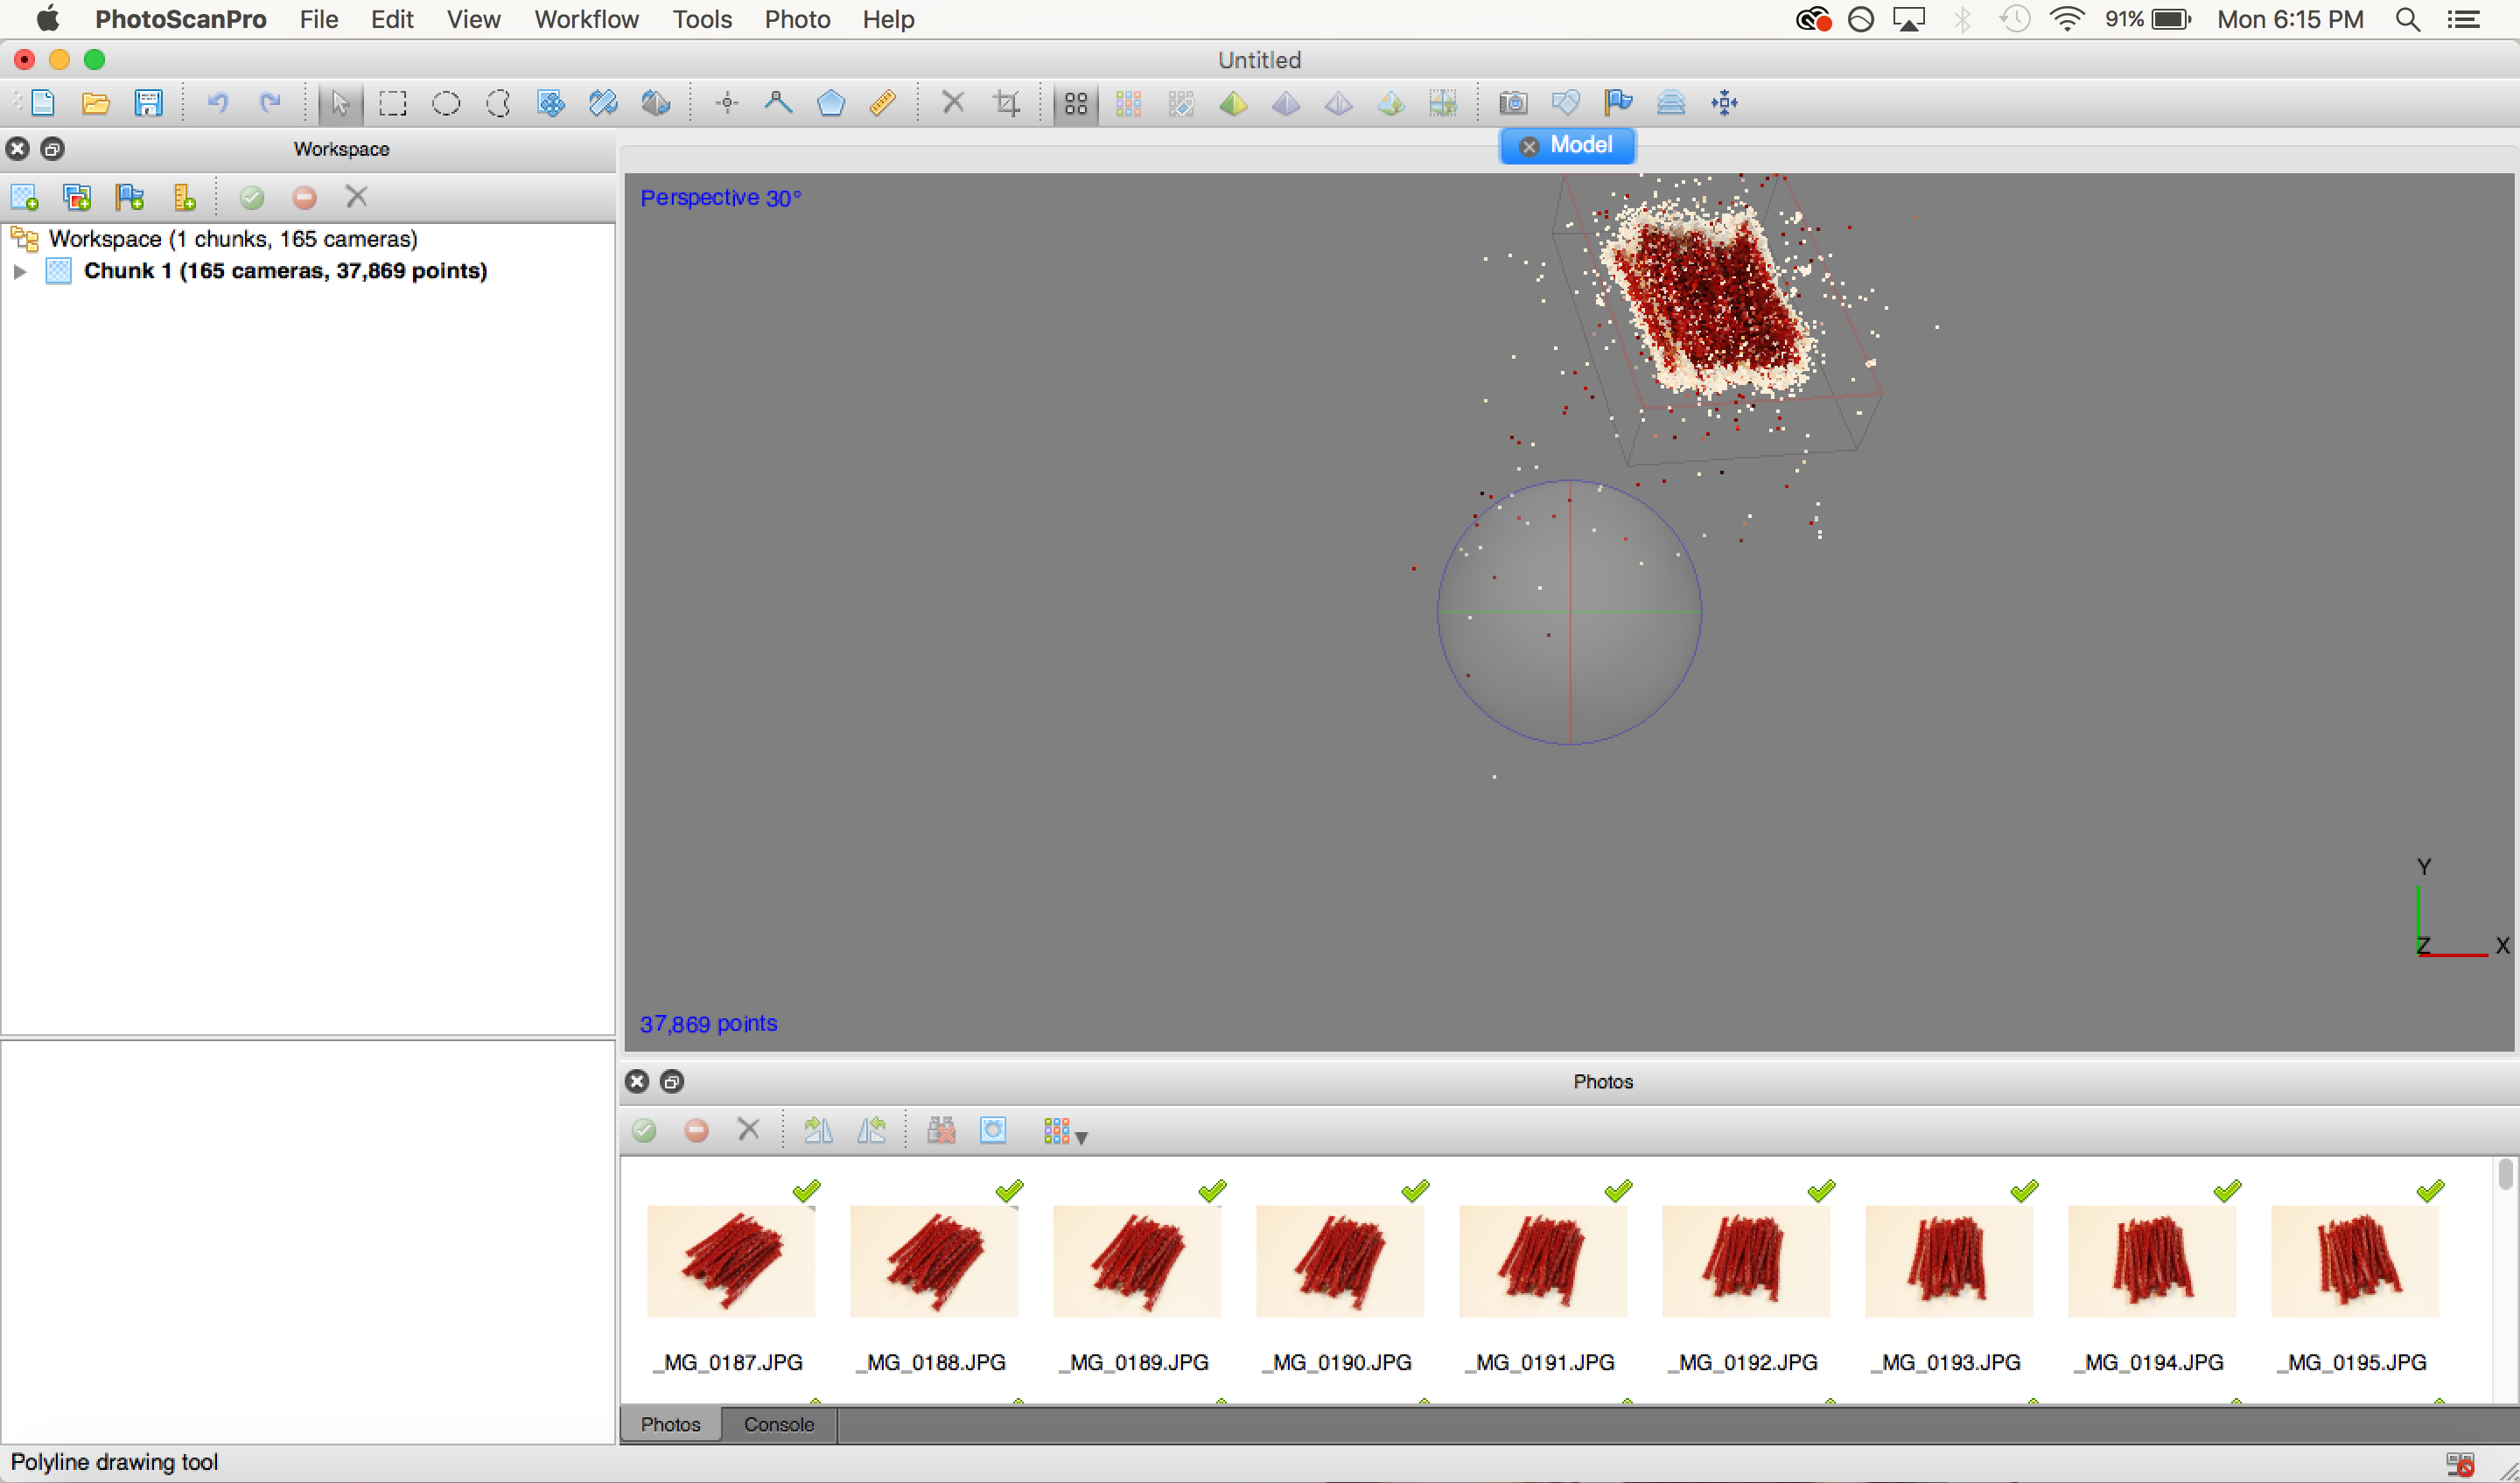Select the _MG_0190.JPG photo thumbnail
This screenshot has height=1483, width=2520.
coord(1339,1261)
